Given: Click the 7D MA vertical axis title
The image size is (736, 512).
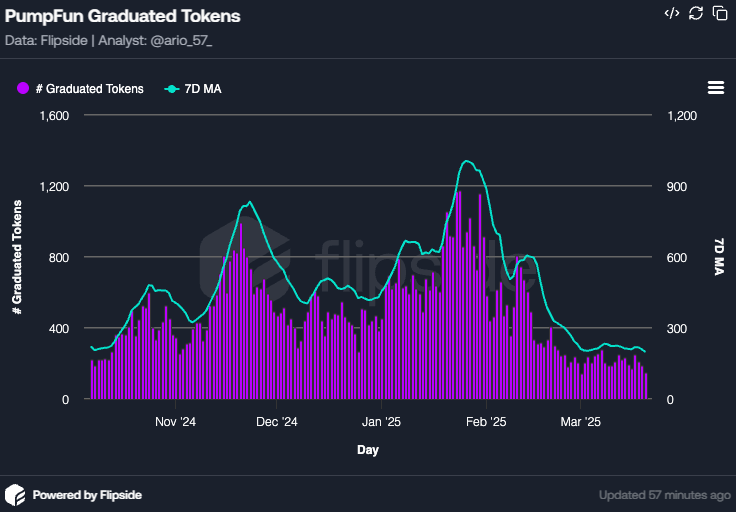Looking at the screenshot, I should coord(719,256).
